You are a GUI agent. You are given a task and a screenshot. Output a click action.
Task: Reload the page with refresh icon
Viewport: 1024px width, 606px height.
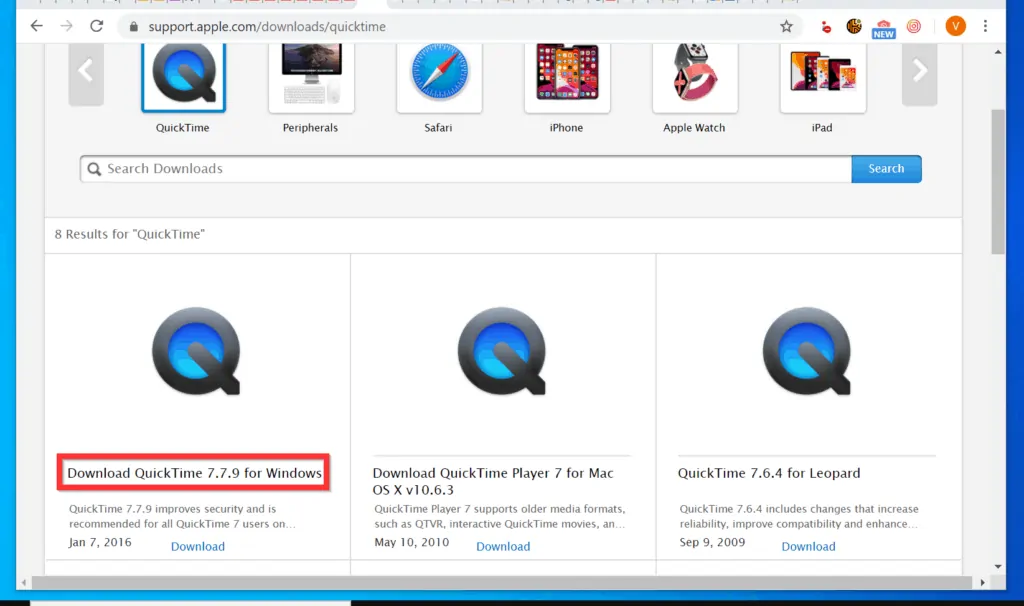pos(97,26)
